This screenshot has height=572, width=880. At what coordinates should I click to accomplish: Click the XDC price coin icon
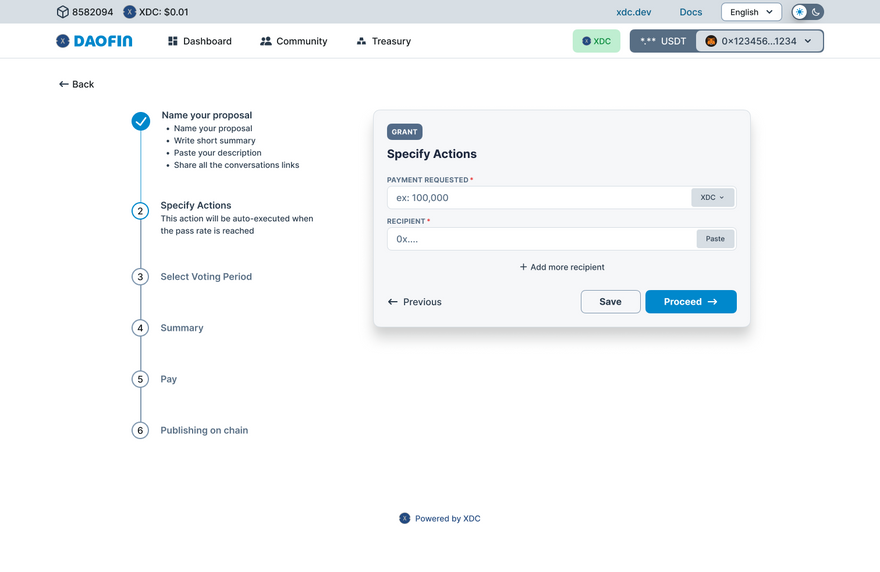pyautogui.click(x=130, y=12)
